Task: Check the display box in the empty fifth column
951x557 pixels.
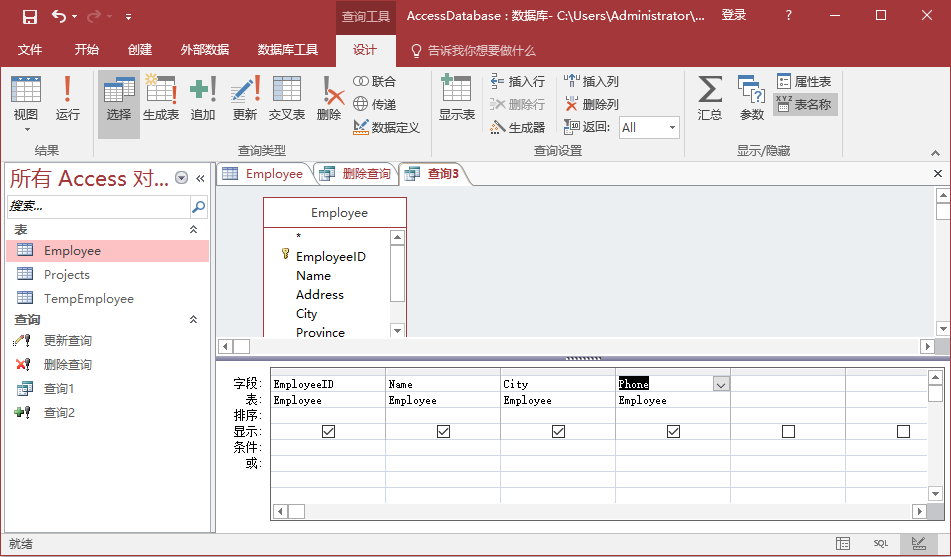Action: click(788, 431)
